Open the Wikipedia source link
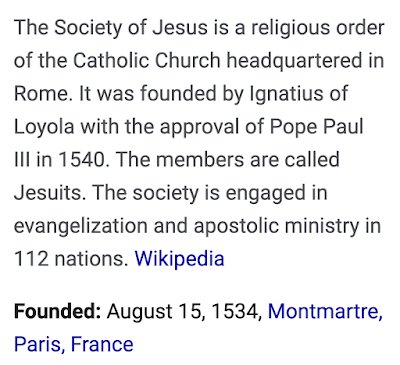The image size is (400, 365). (x=179, y=259)
